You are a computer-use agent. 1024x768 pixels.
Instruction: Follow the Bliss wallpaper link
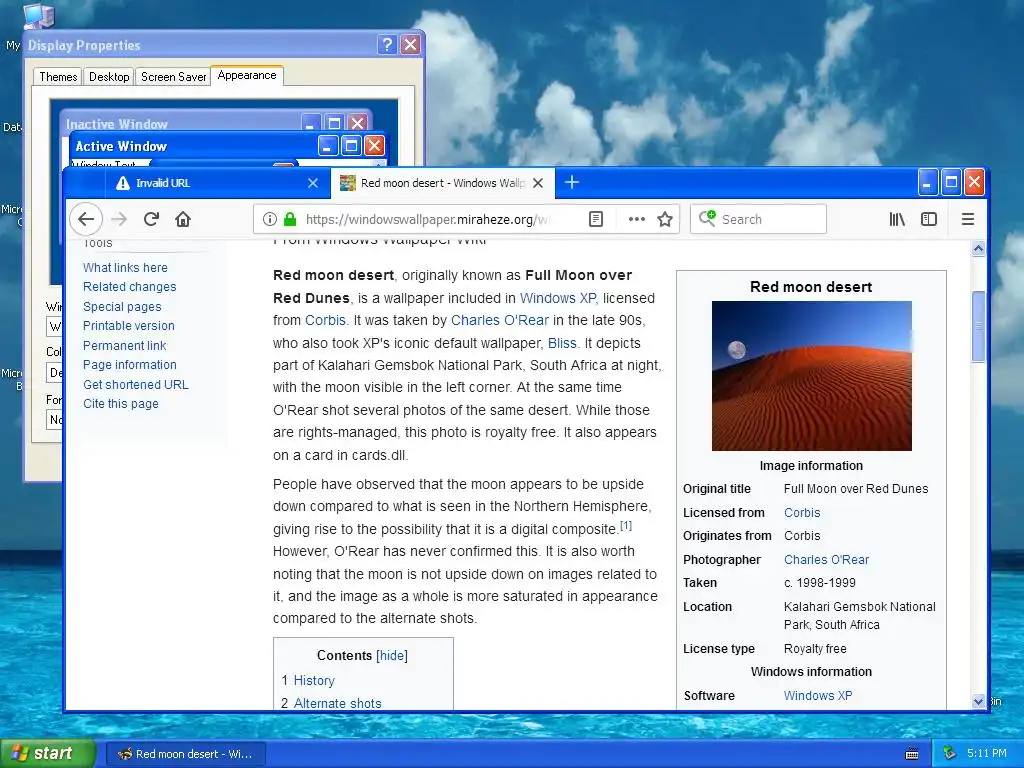563,343
